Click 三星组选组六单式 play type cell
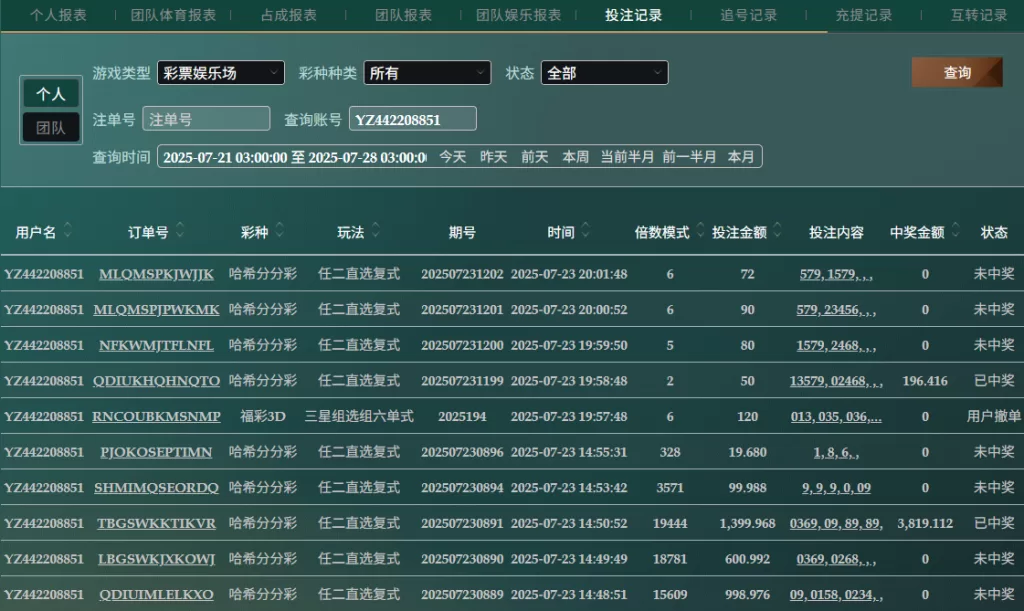The width and height of the screenshot is (1024, 611). point(359,416)
